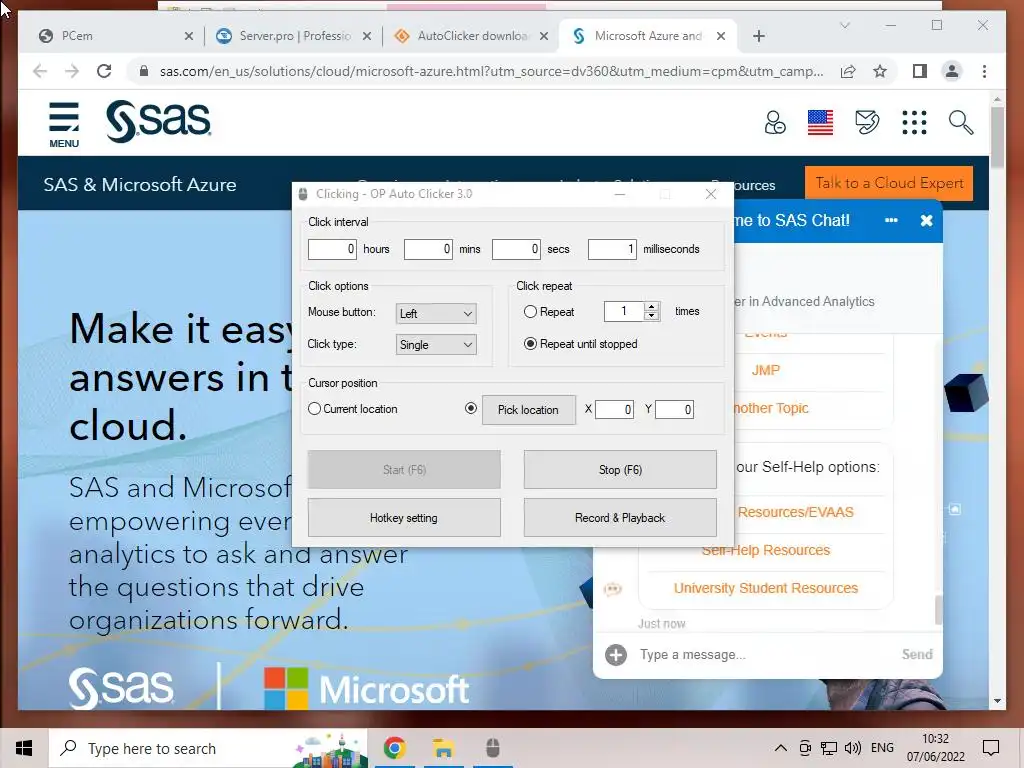Open University Student Resources chat link
The image size is (1024, 768).
(x=765, y=588)
